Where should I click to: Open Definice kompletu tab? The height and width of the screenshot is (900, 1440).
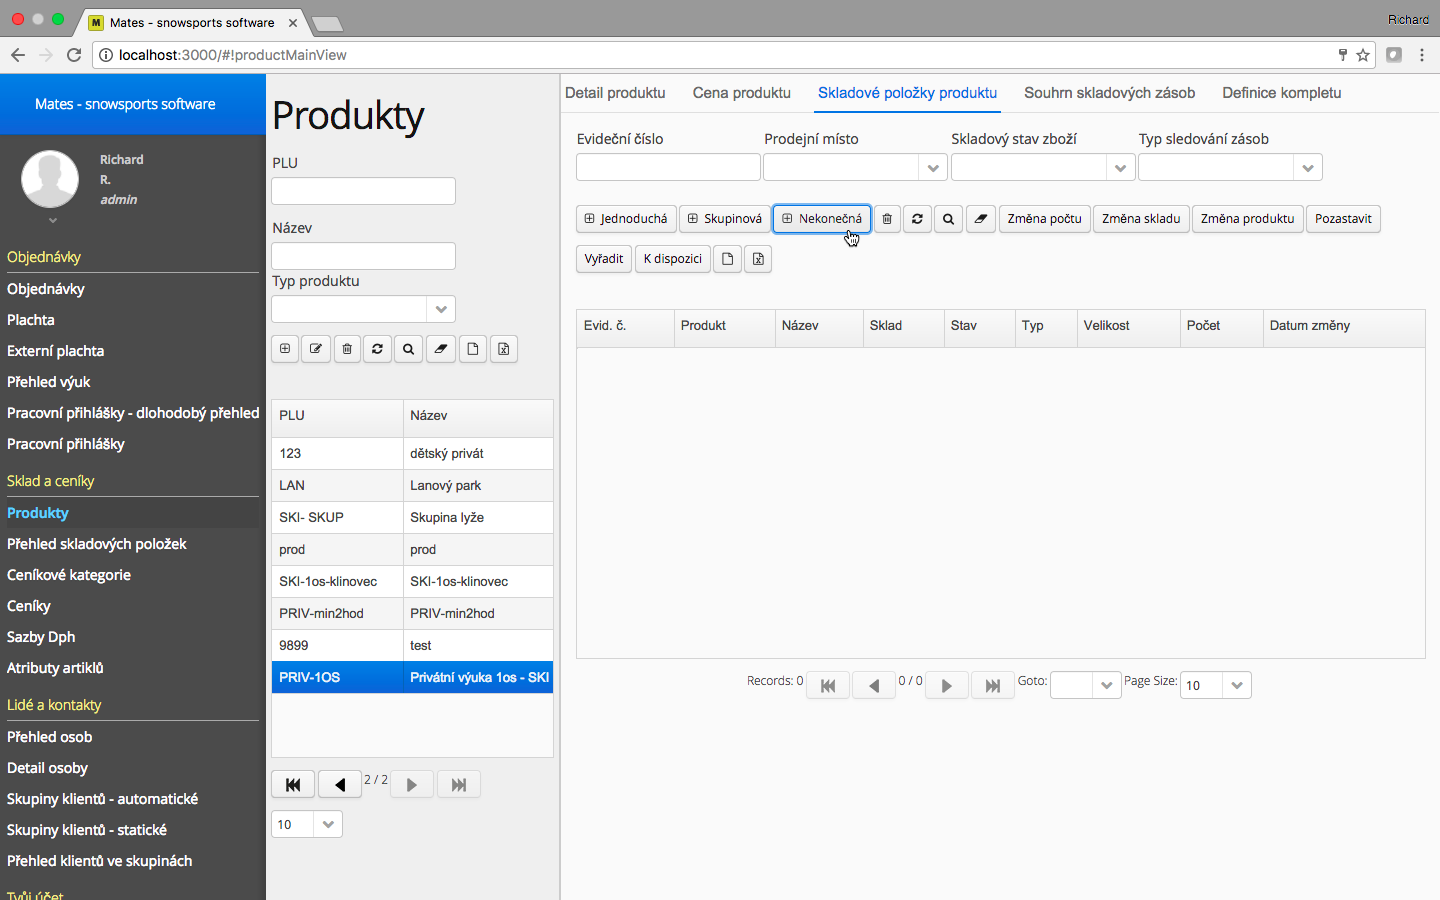tap(1282, 93)
